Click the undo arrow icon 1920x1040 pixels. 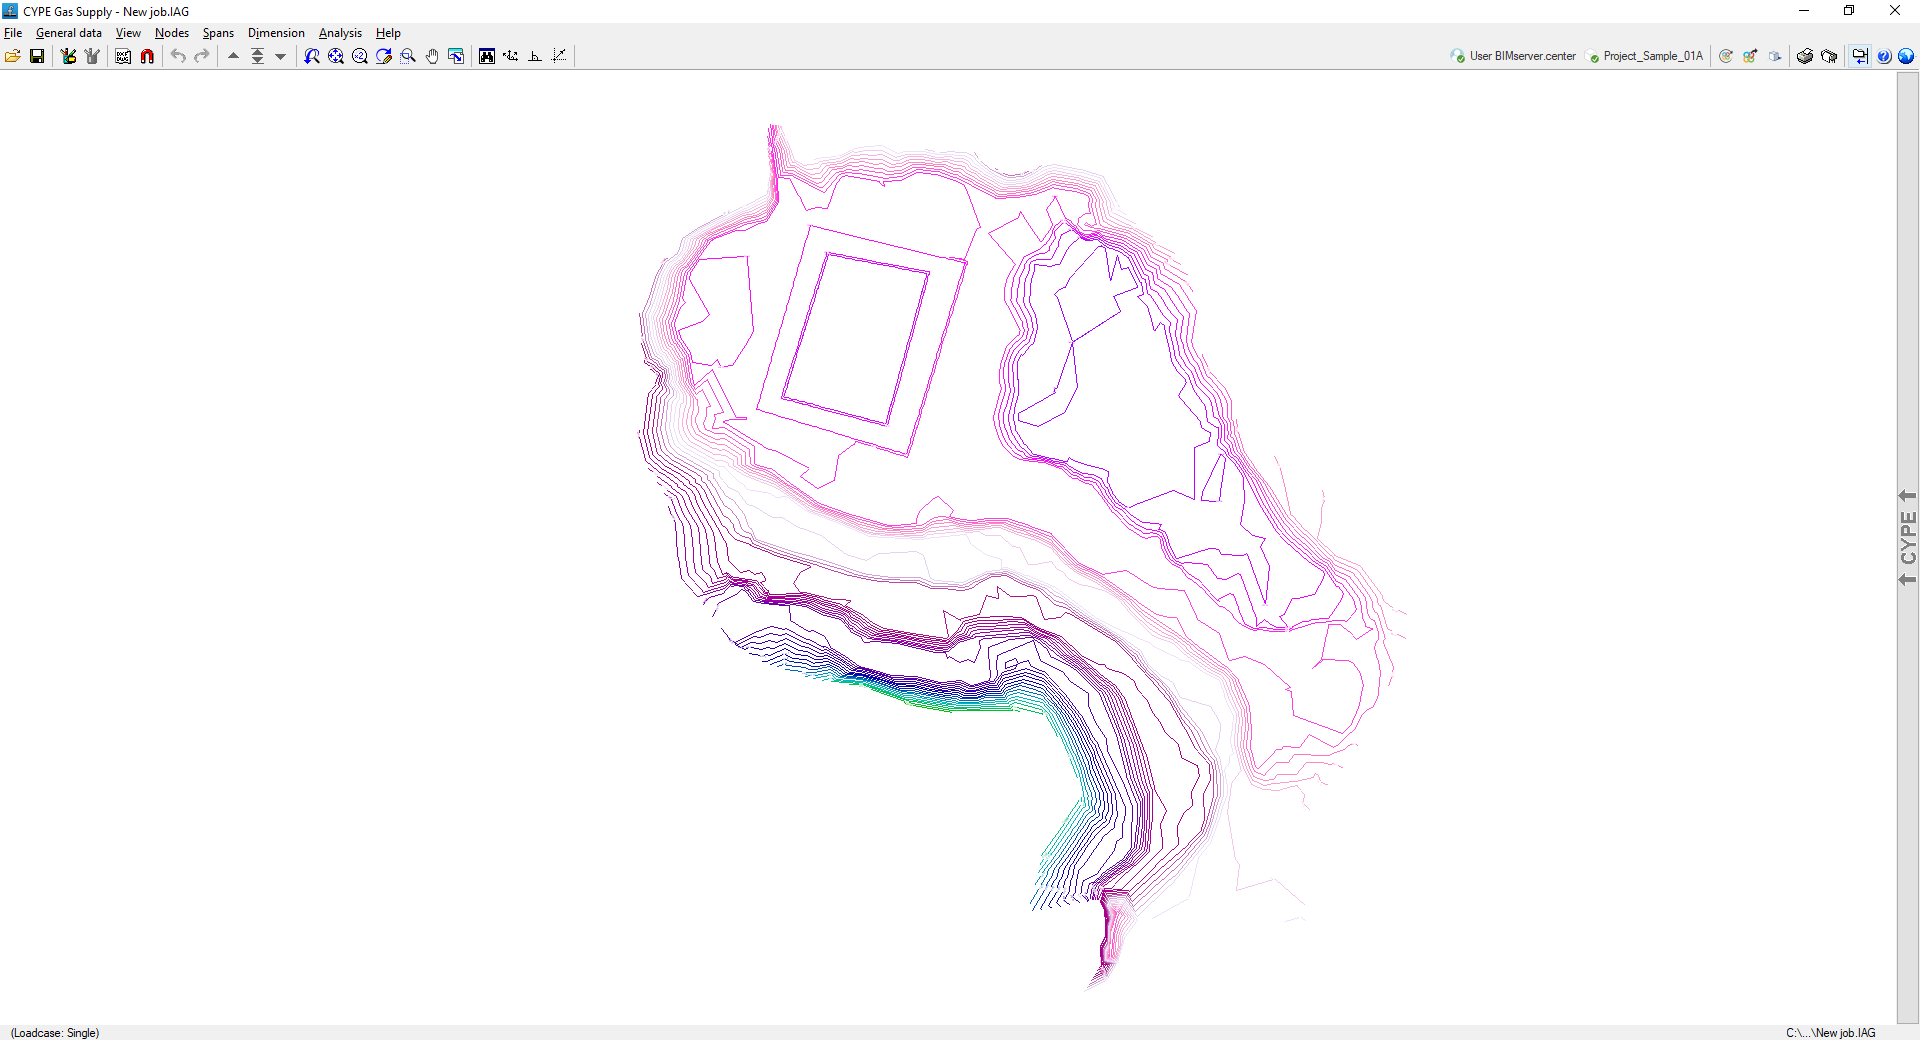point(178,56)
